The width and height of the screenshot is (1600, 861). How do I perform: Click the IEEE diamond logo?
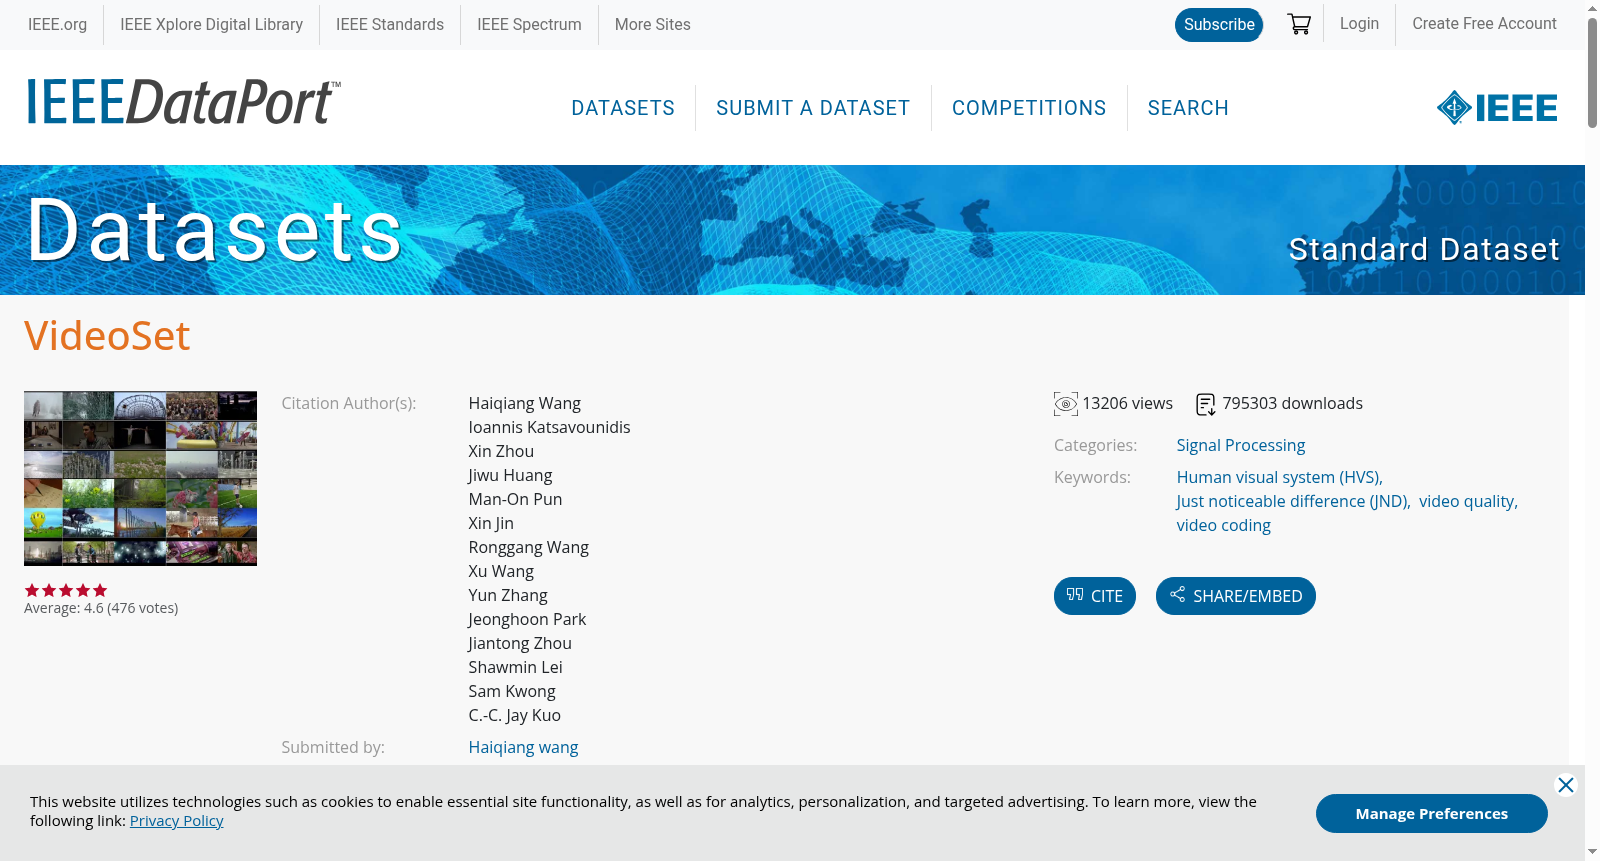click(x=1496, y=107)
